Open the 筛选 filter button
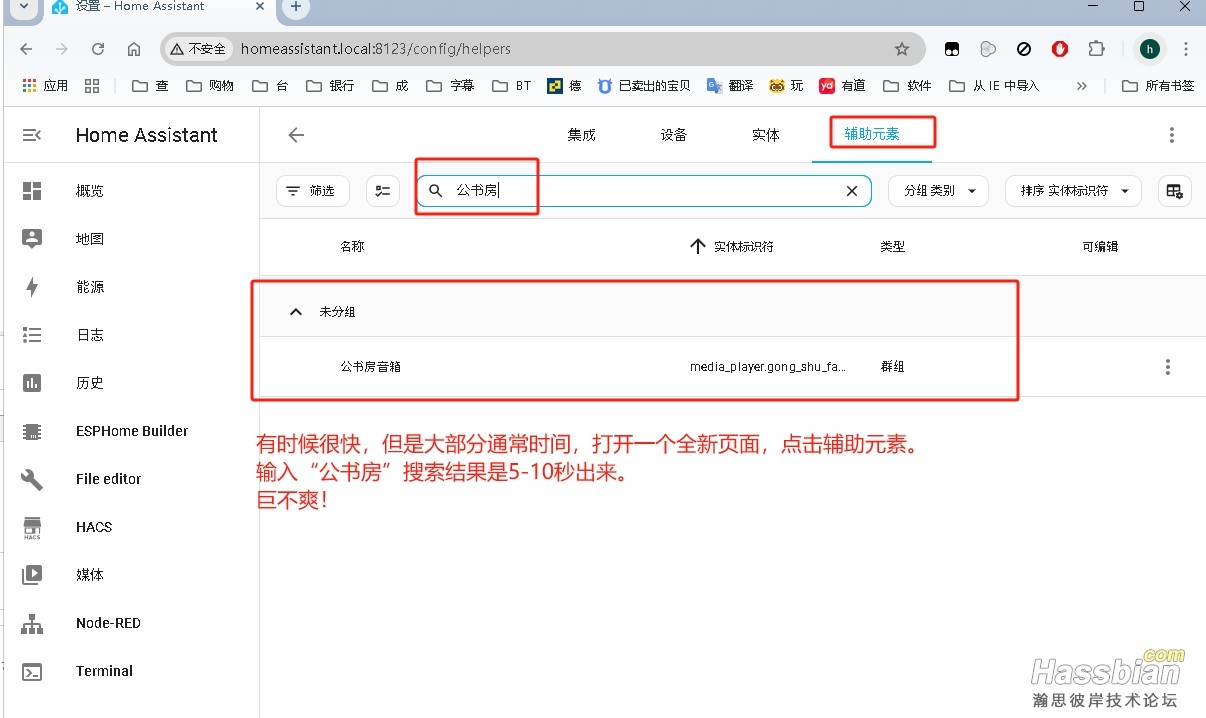The width and height of the screenshot is (1206, 718). (312, 191)
